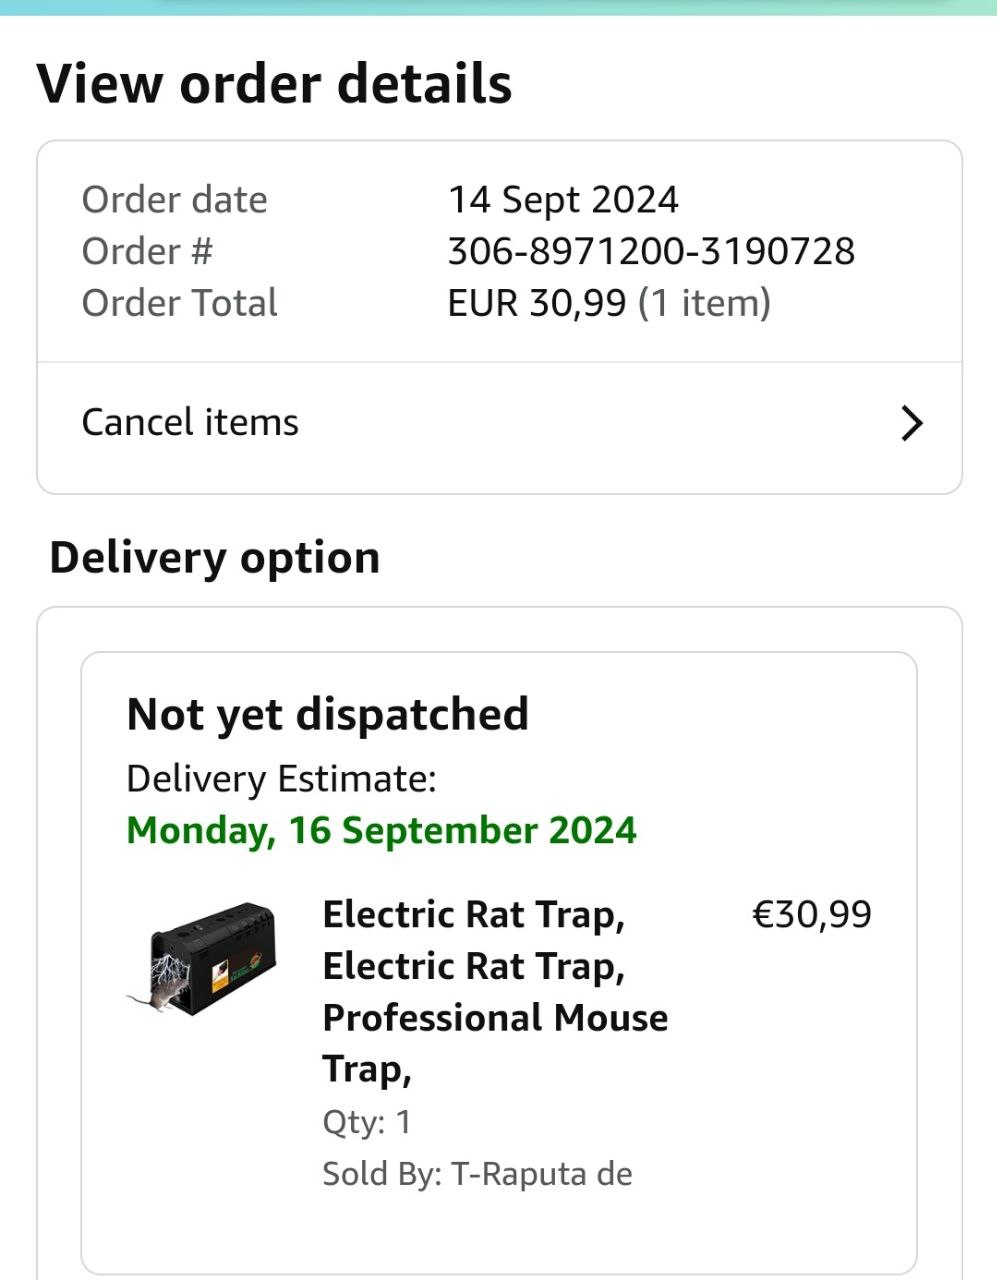Tap the Delivery option section heading
This screenshot has width=997, height=1280.
tap(215, 557)
